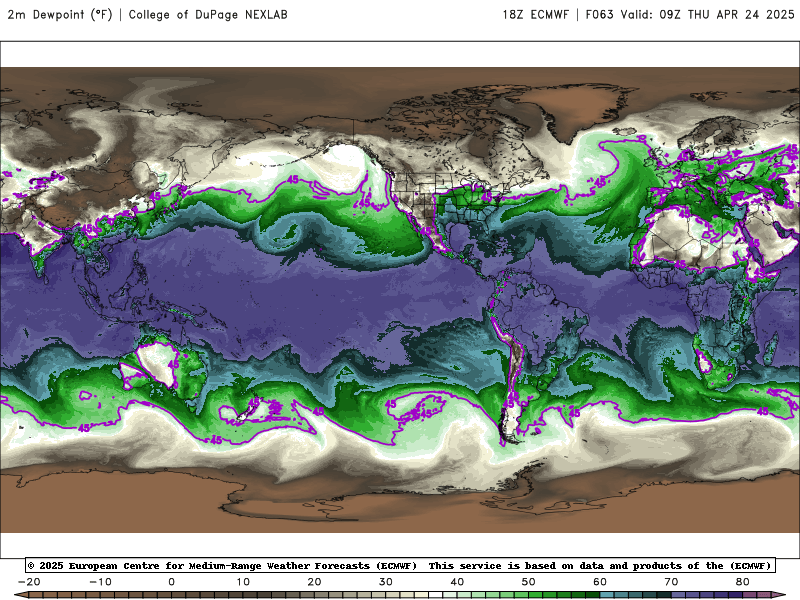
Task: Click the 60 label on the color scale
Action: 600,582
